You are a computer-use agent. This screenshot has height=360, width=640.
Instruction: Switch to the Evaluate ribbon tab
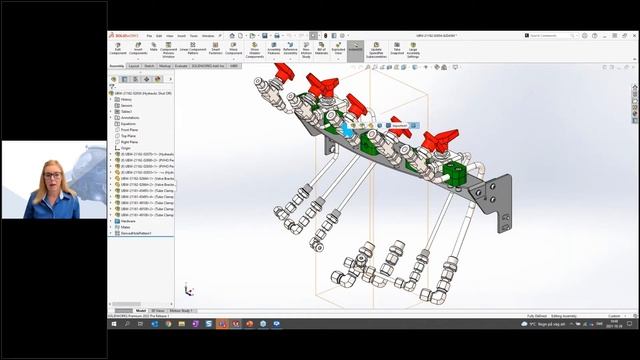click(x=181, y=66)
